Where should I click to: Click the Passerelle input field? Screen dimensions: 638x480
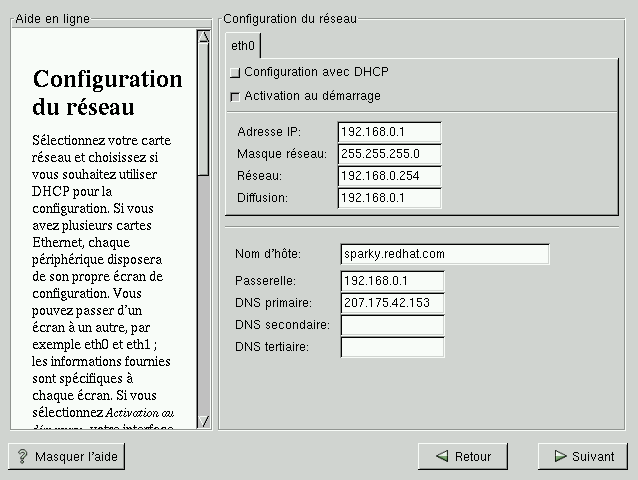pos(392,281)
